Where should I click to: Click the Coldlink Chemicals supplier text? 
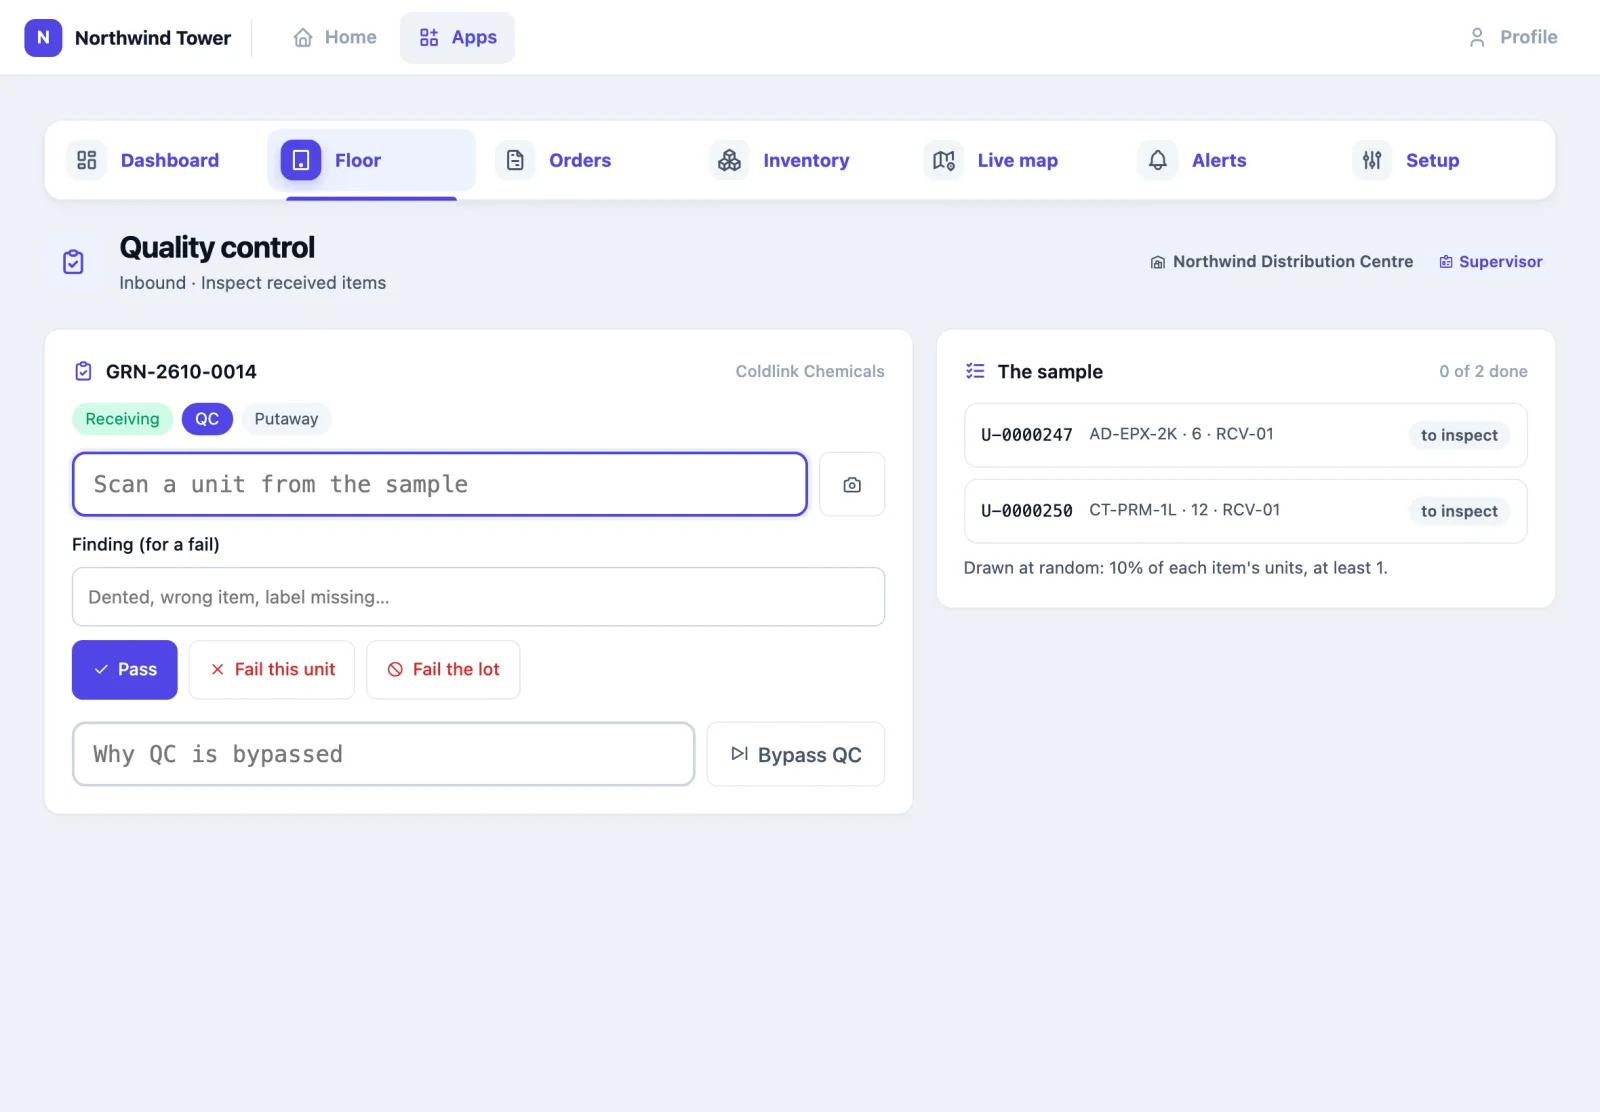[810, 371]
